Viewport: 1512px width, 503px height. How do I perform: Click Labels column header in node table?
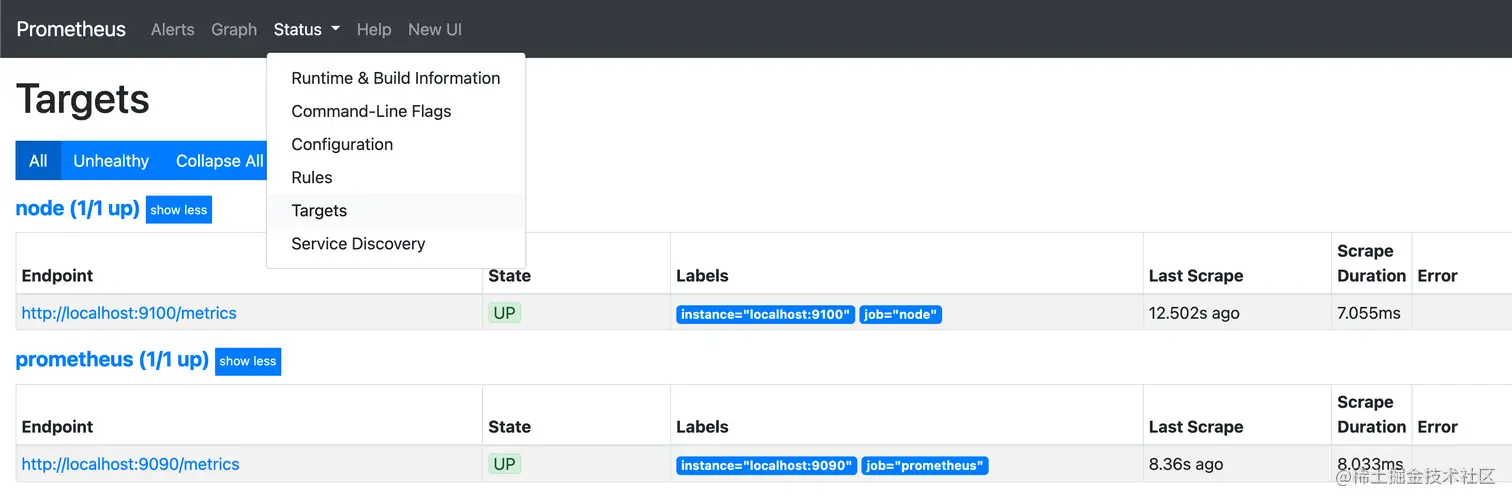point(702,276)
